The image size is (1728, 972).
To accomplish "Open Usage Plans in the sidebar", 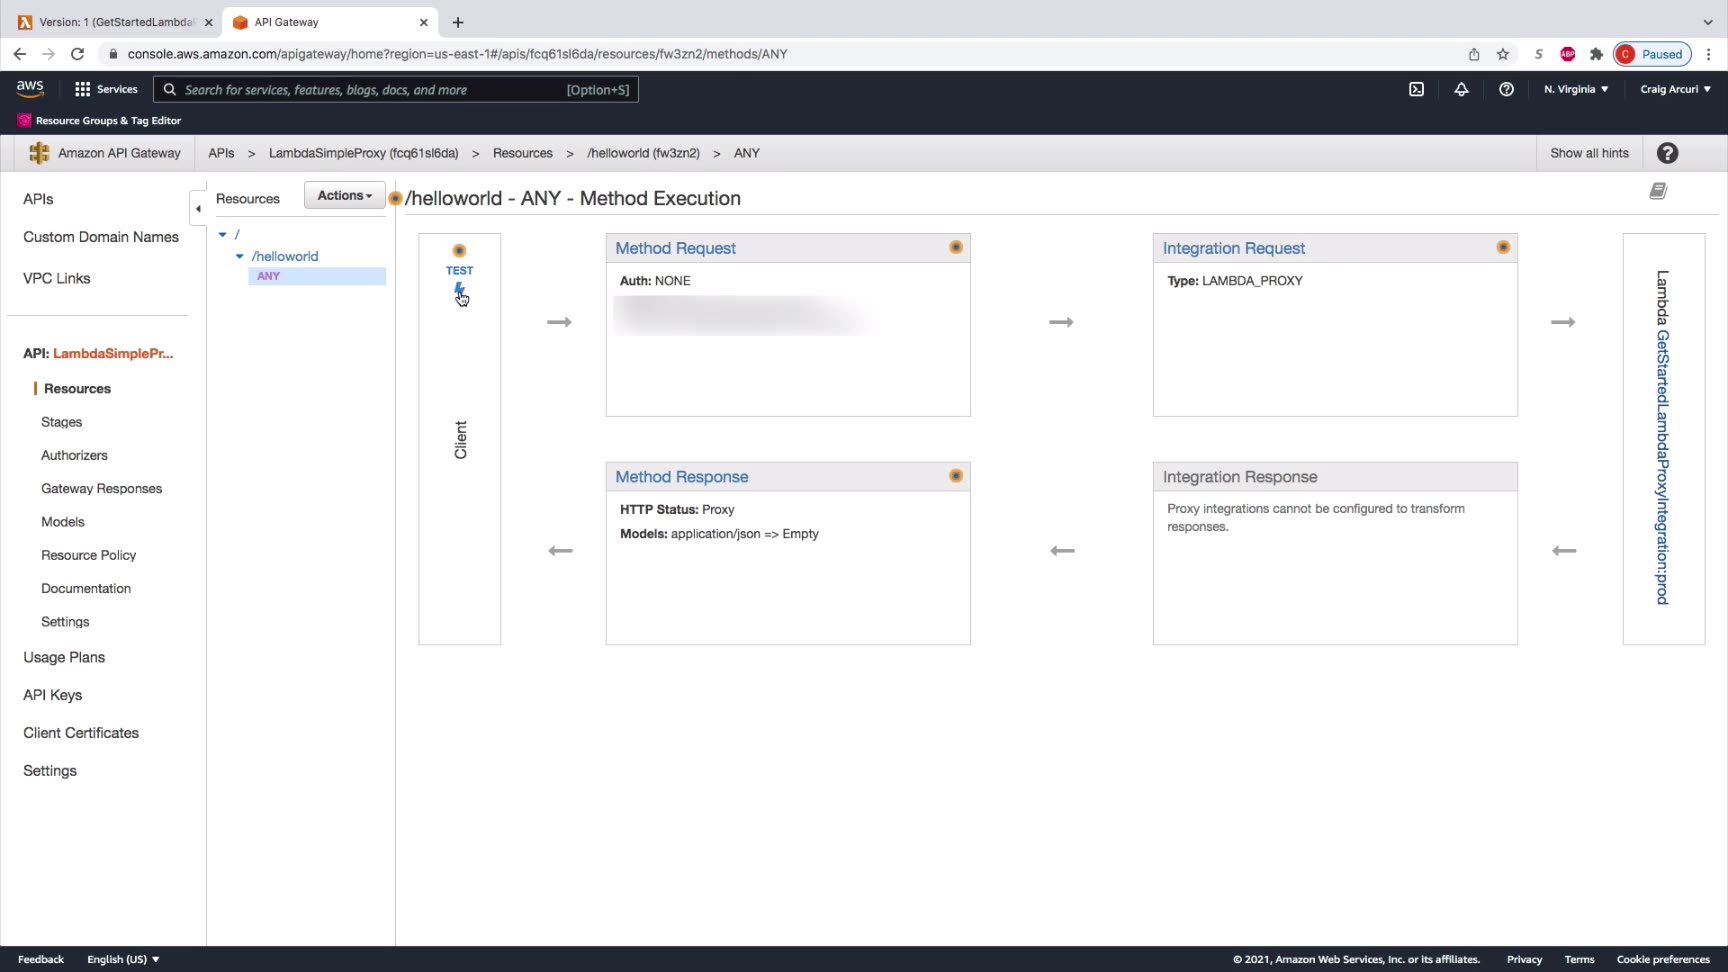I will [x=64, y=657].
